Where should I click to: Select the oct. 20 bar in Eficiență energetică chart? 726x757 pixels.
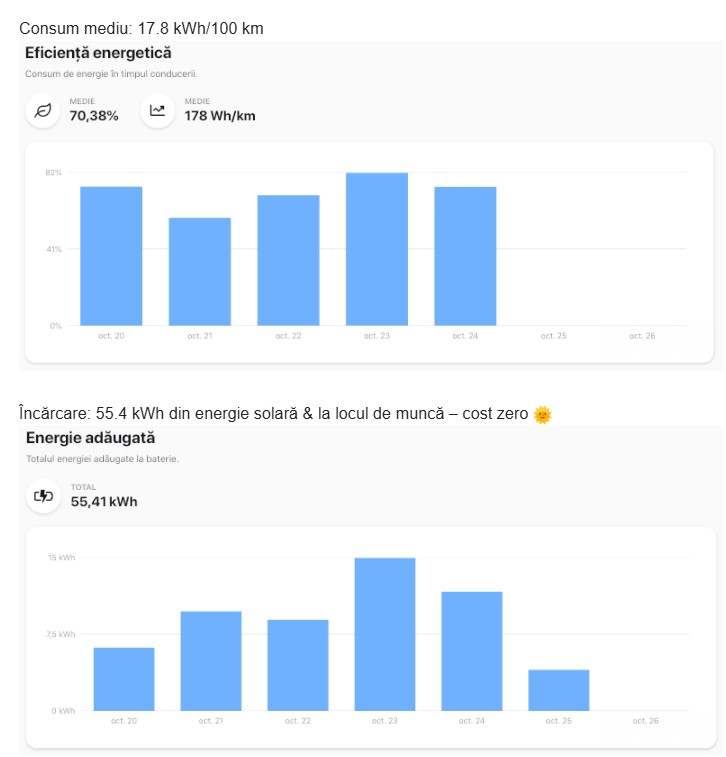(111, 256)
